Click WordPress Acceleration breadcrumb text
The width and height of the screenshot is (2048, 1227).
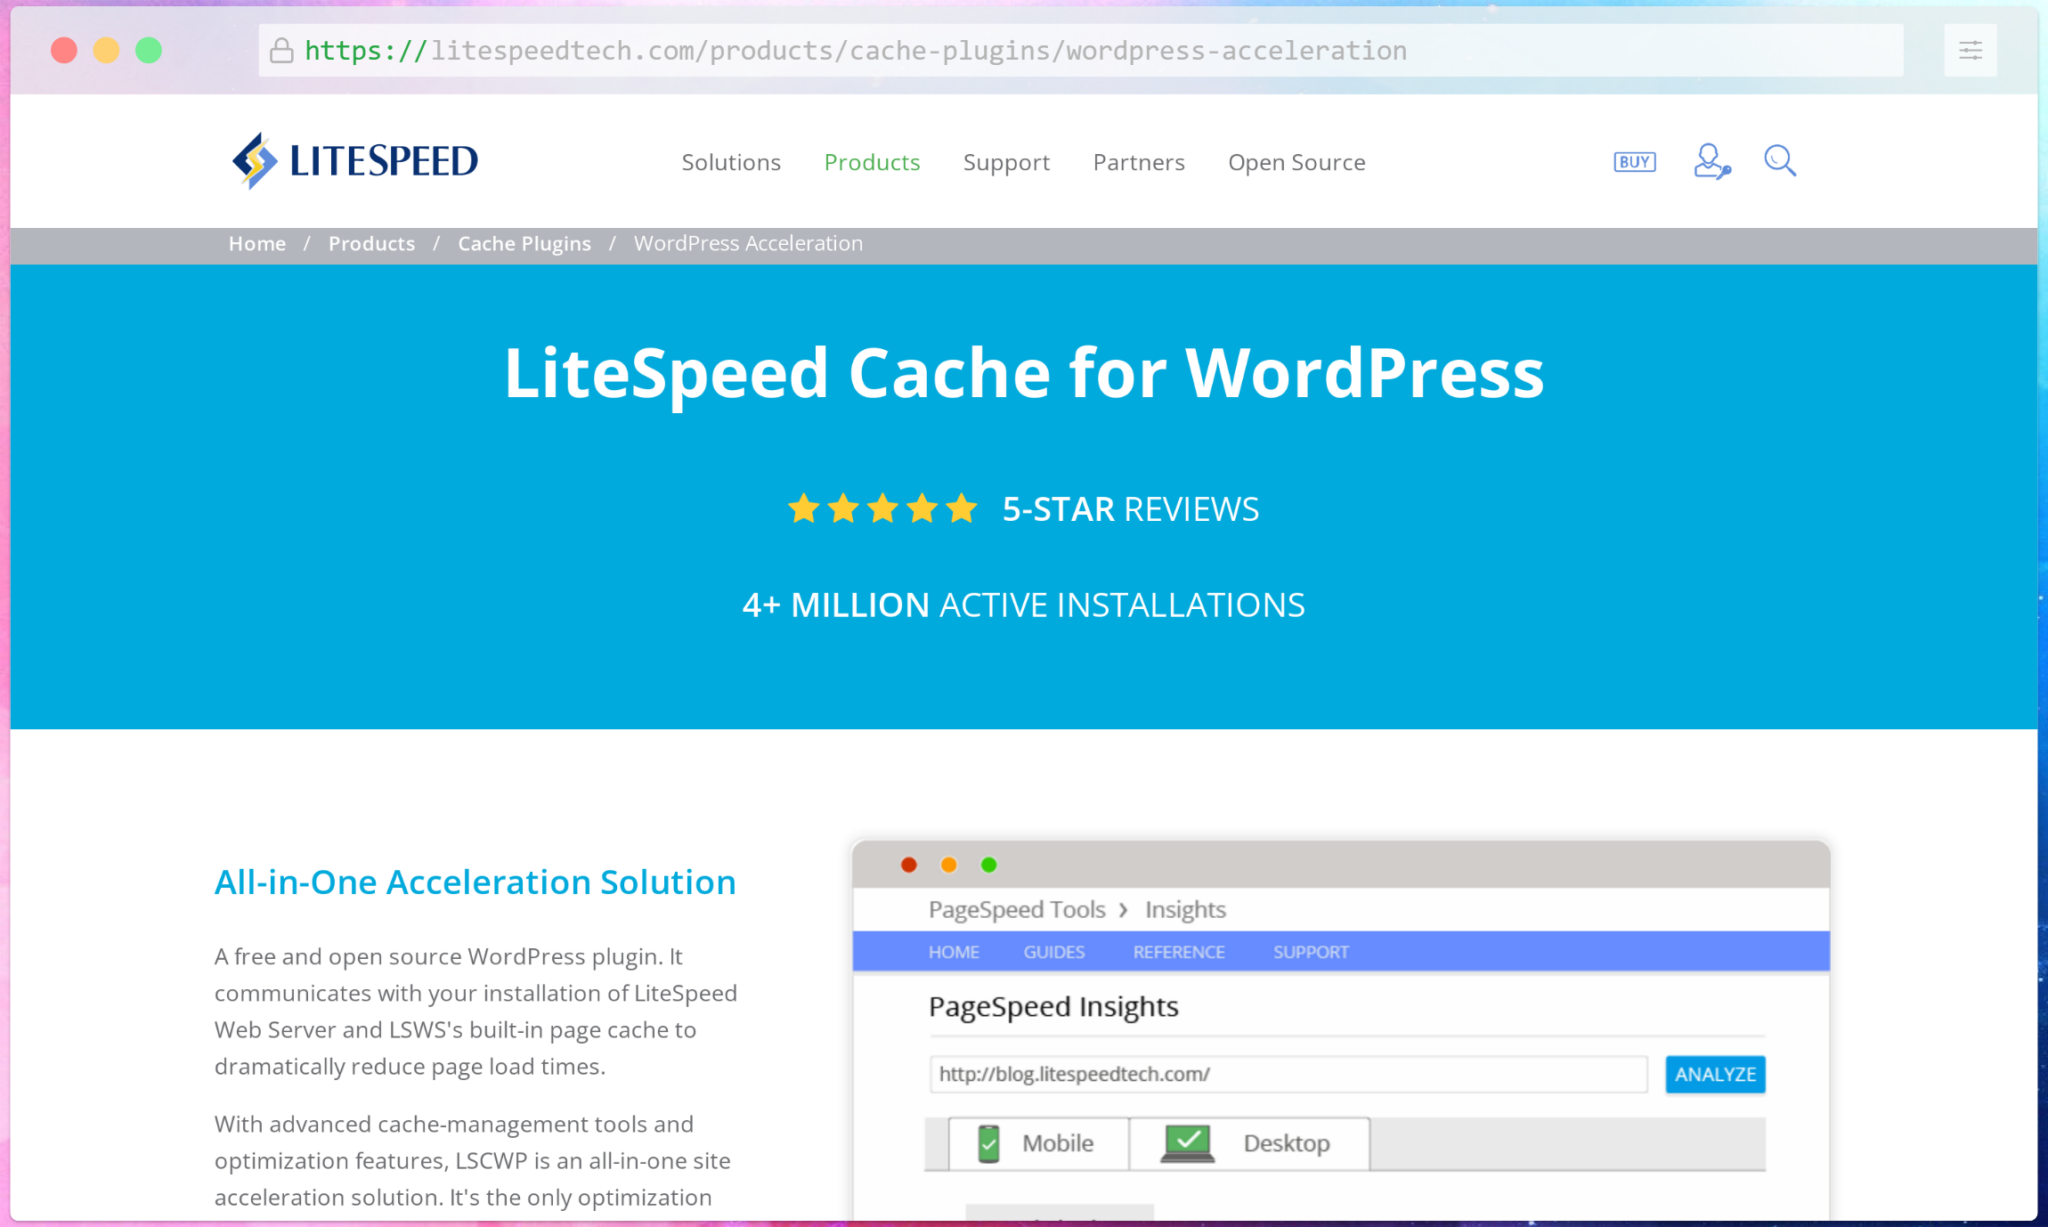point(748,243)
